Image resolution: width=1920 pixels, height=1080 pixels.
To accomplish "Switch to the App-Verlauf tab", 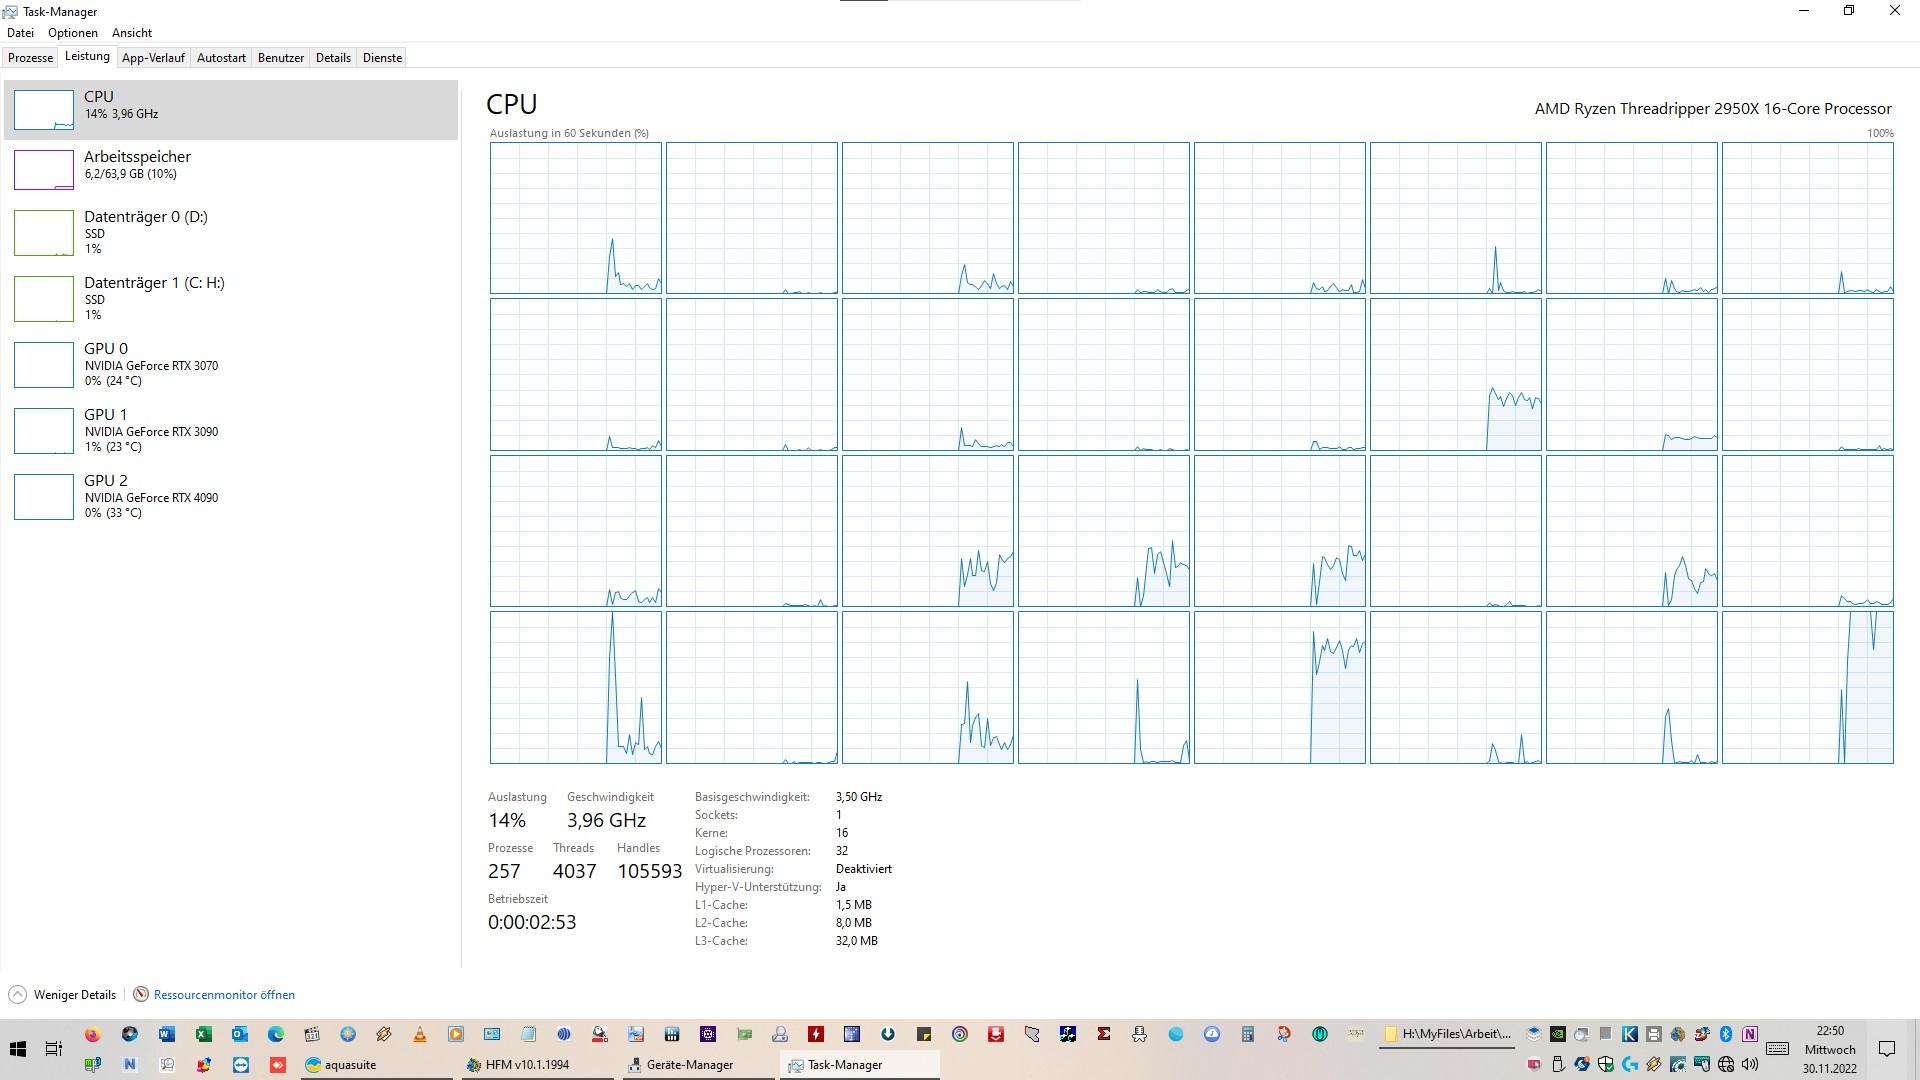I will point(153,58).
